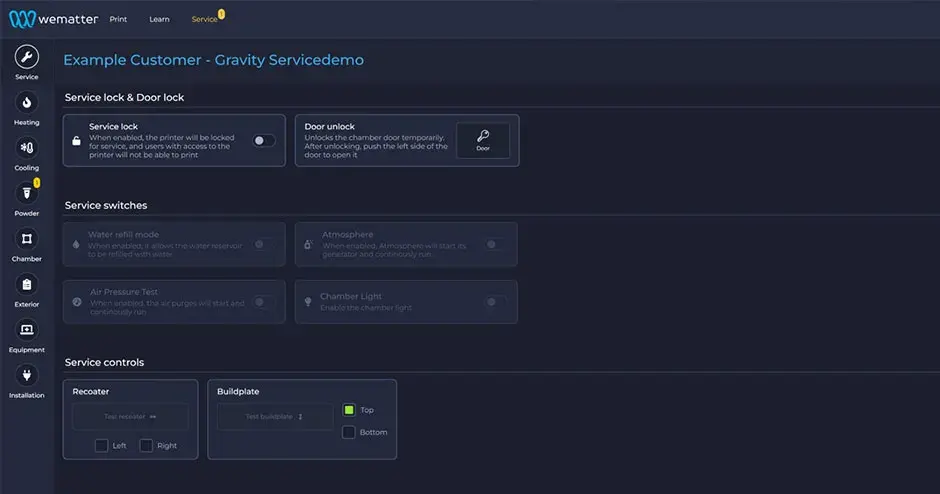Toggle the Atmosphere generator switch
Viewport: 940px width, 494px height.
(x=494, y=244)
